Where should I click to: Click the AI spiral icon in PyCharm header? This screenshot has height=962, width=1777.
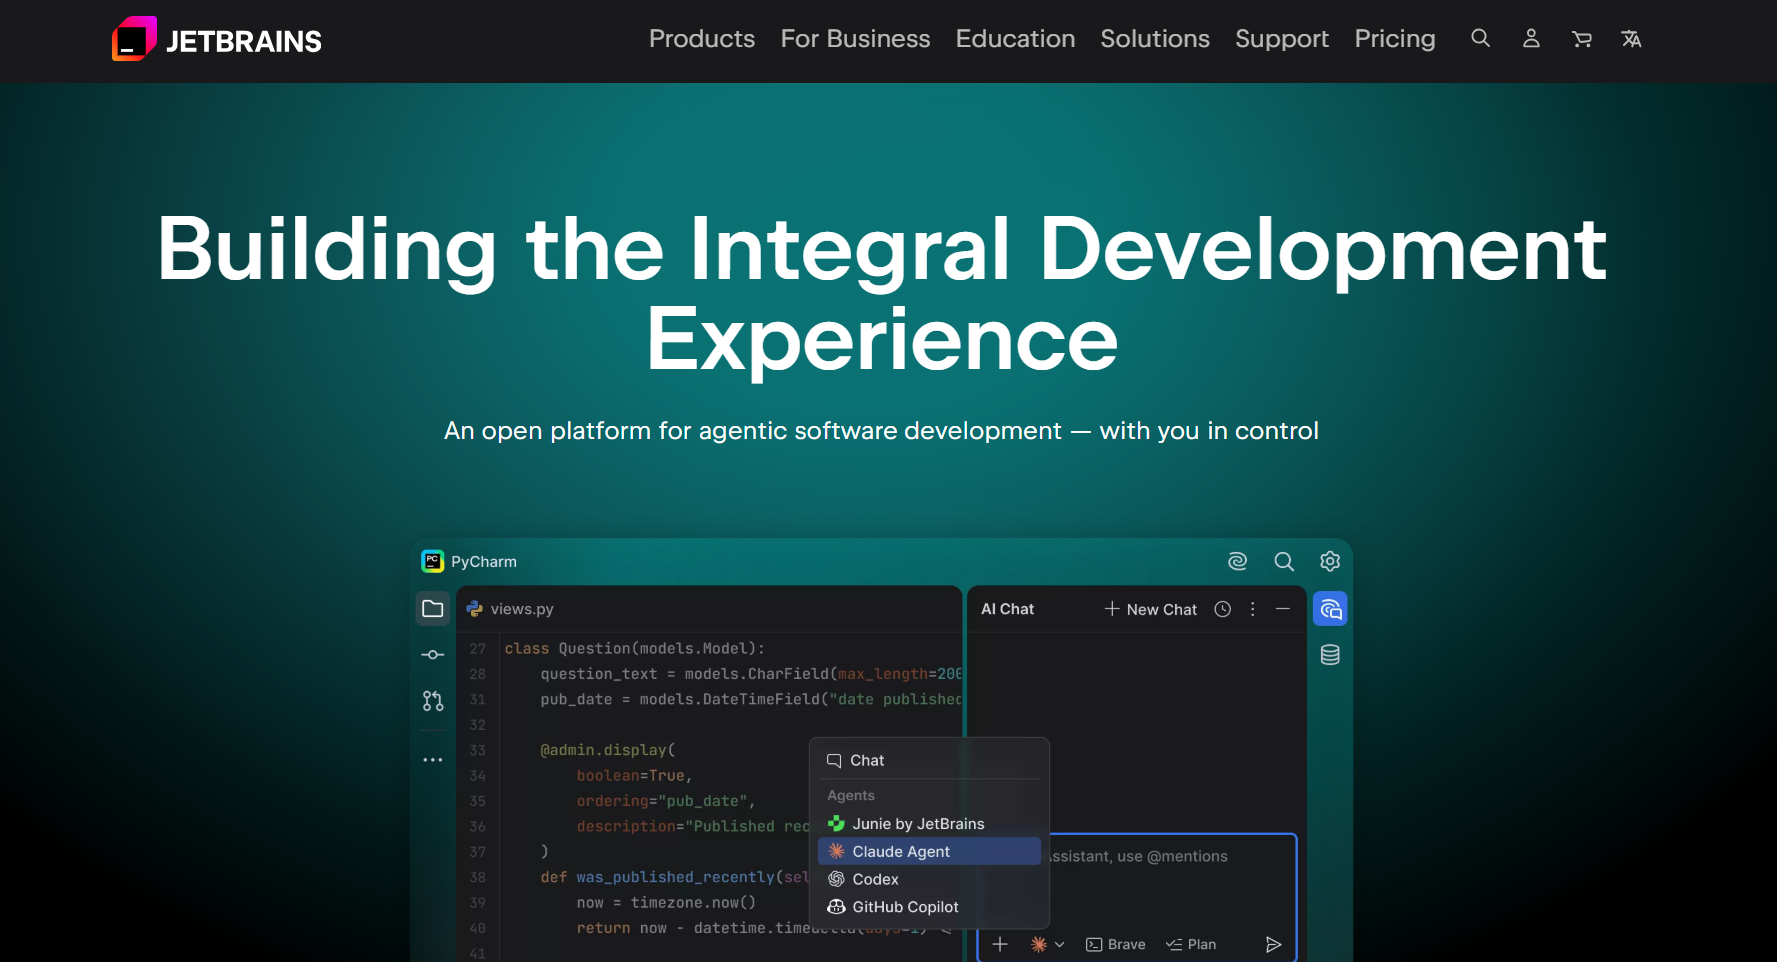coord(1238,561)
